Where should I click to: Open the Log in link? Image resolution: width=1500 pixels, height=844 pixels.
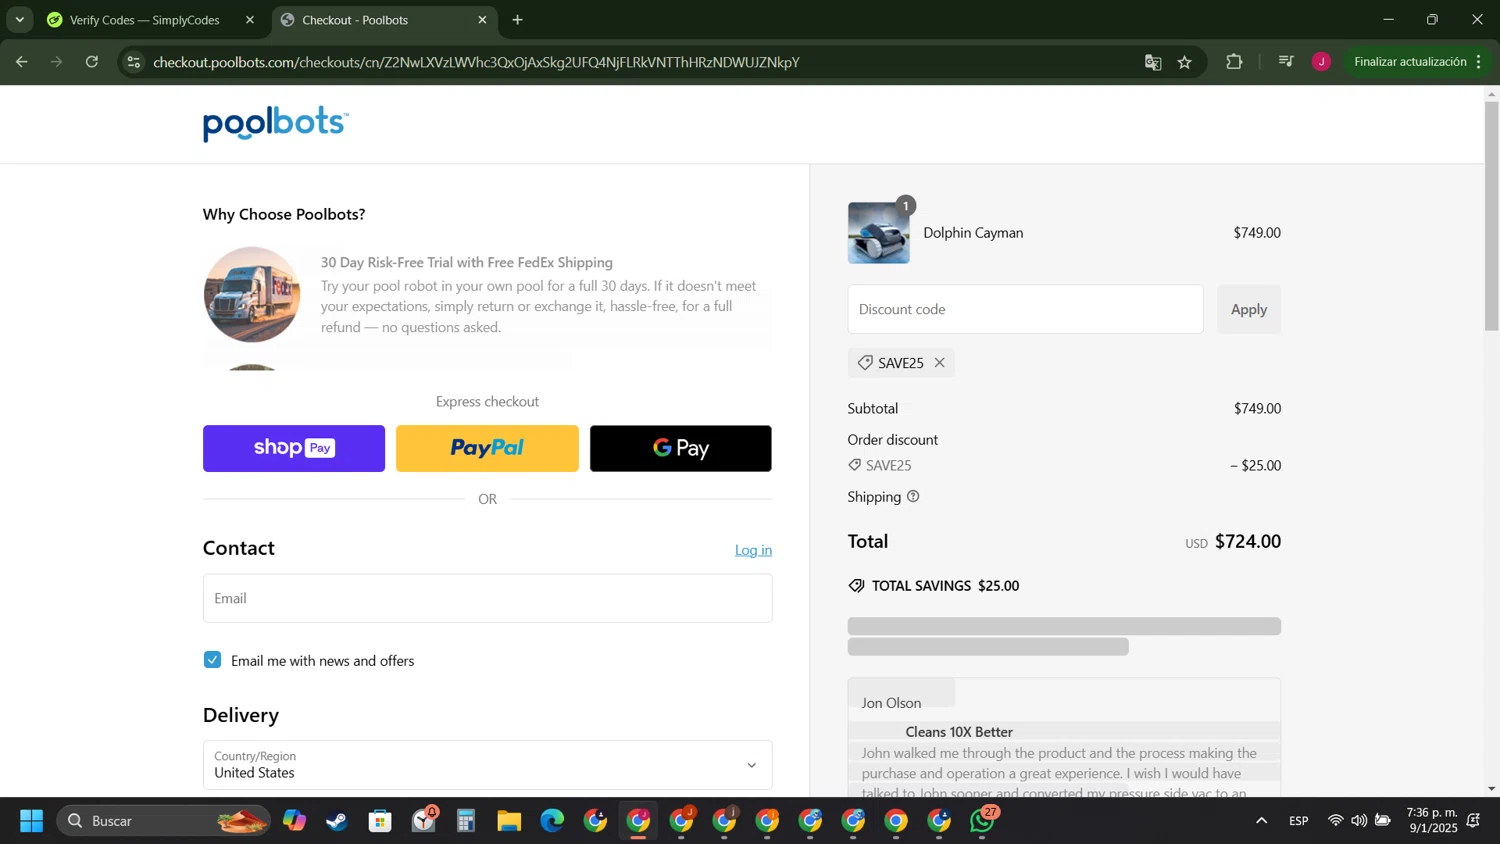point(753,550)
